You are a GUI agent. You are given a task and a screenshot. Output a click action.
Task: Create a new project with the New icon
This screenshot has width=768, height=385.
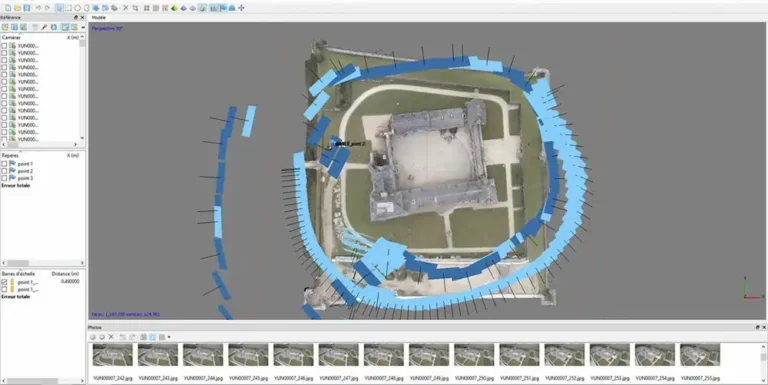(x=8, y=8)
